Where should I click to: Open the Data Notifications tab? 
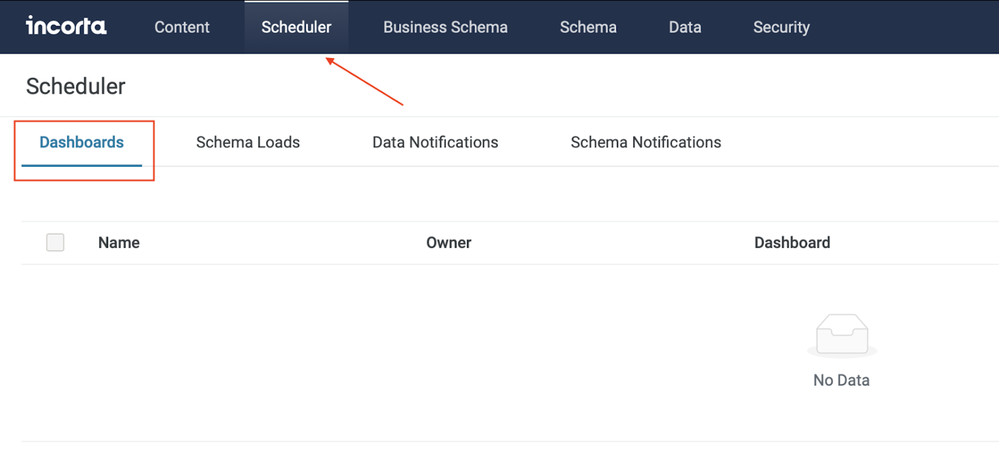[435, 142]
